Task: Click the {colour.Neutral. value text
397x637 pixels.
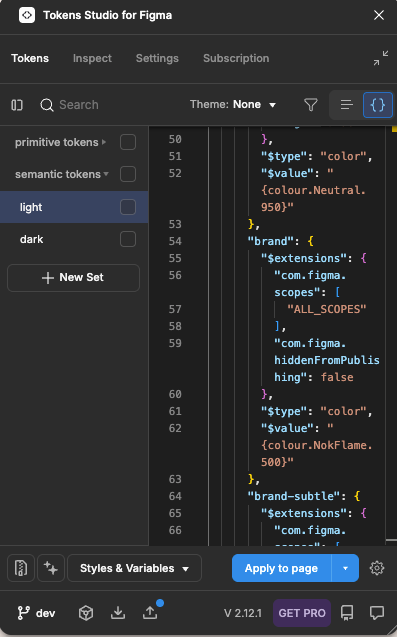Action: (313, 190)
